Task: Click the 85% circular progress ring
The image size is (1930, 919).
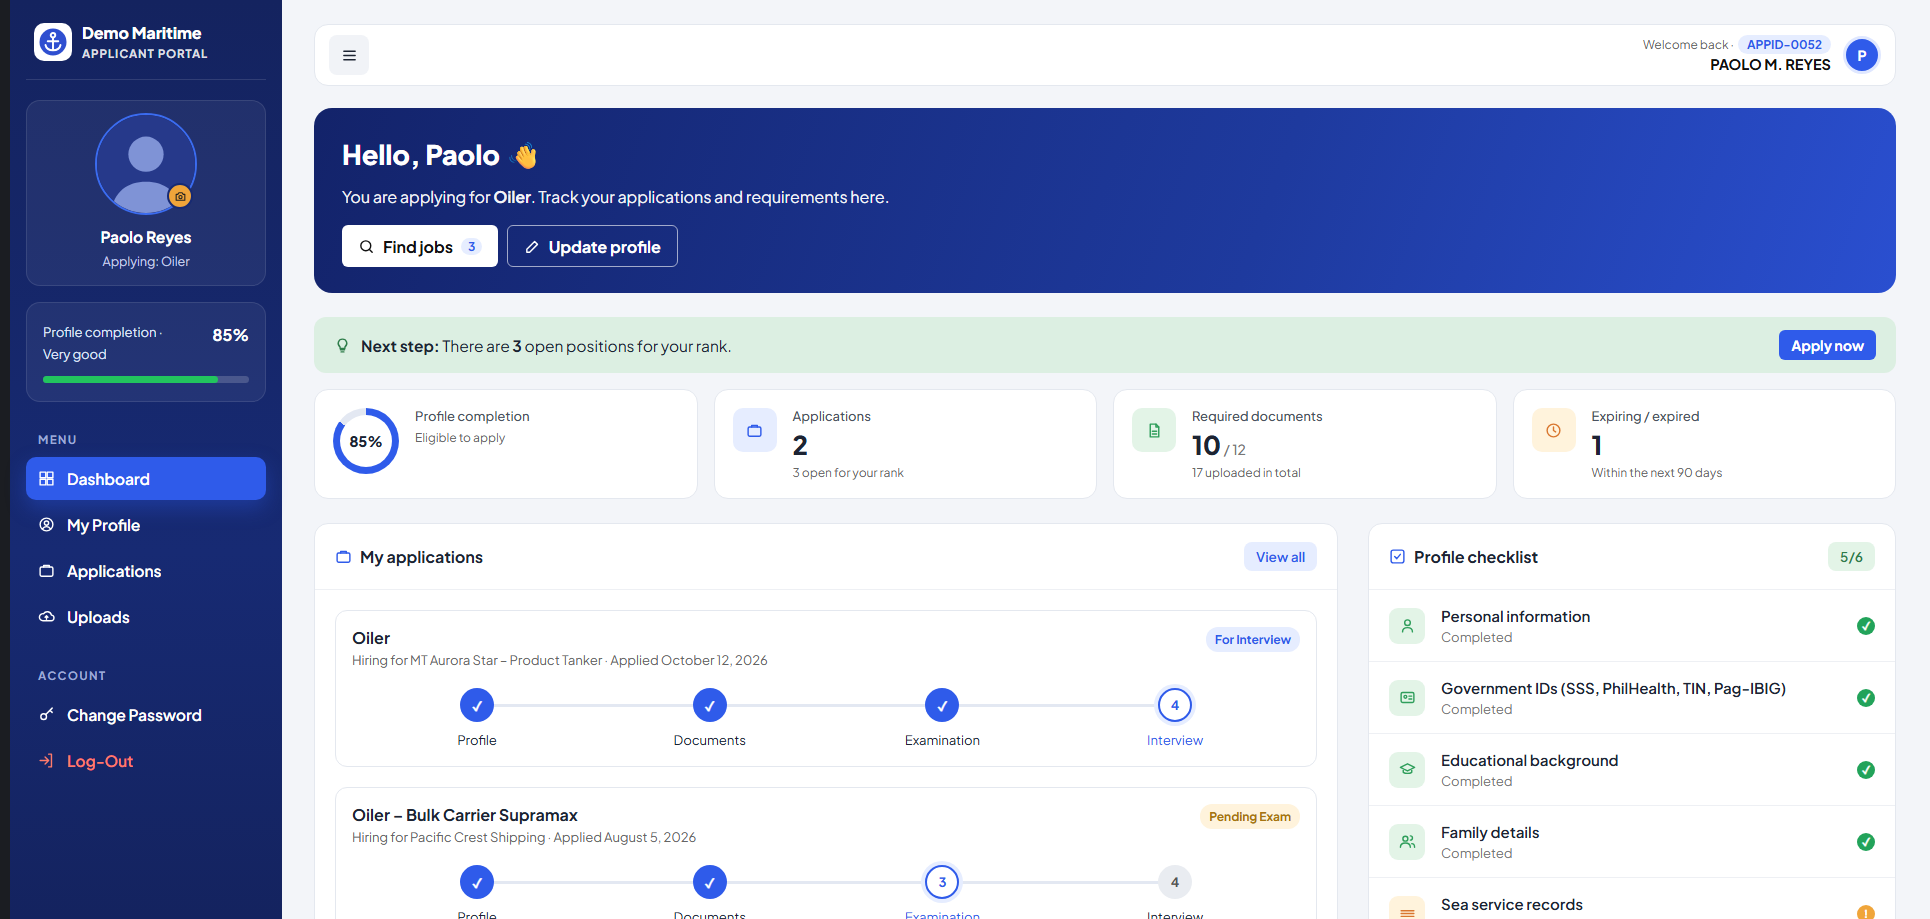Action: coord(366,441)
